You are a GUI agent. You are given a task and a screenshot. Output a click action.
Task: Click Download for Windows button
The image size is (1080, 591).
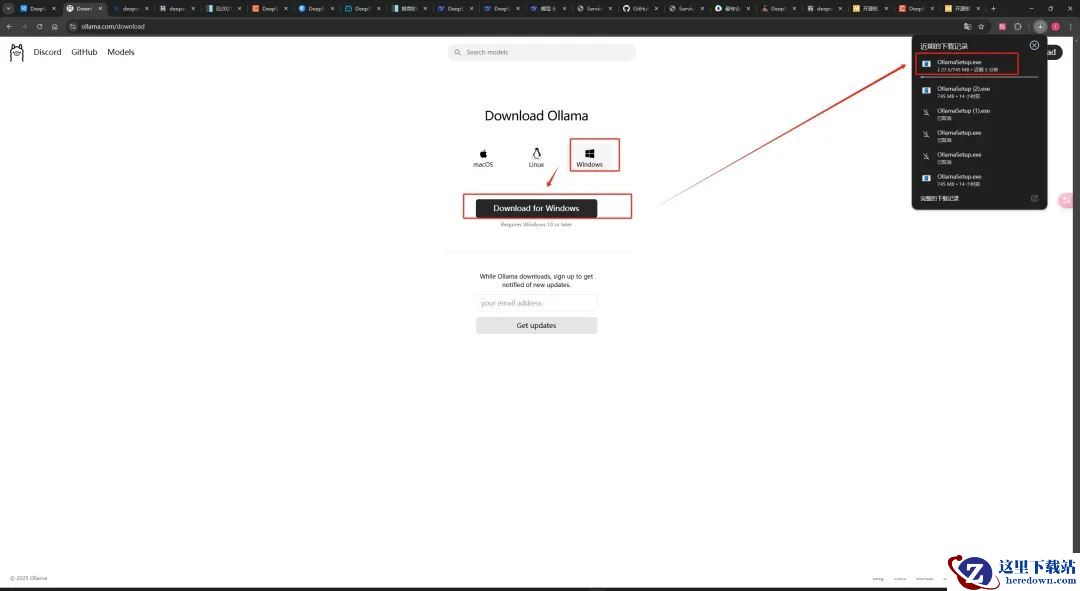tap(536, 208)
